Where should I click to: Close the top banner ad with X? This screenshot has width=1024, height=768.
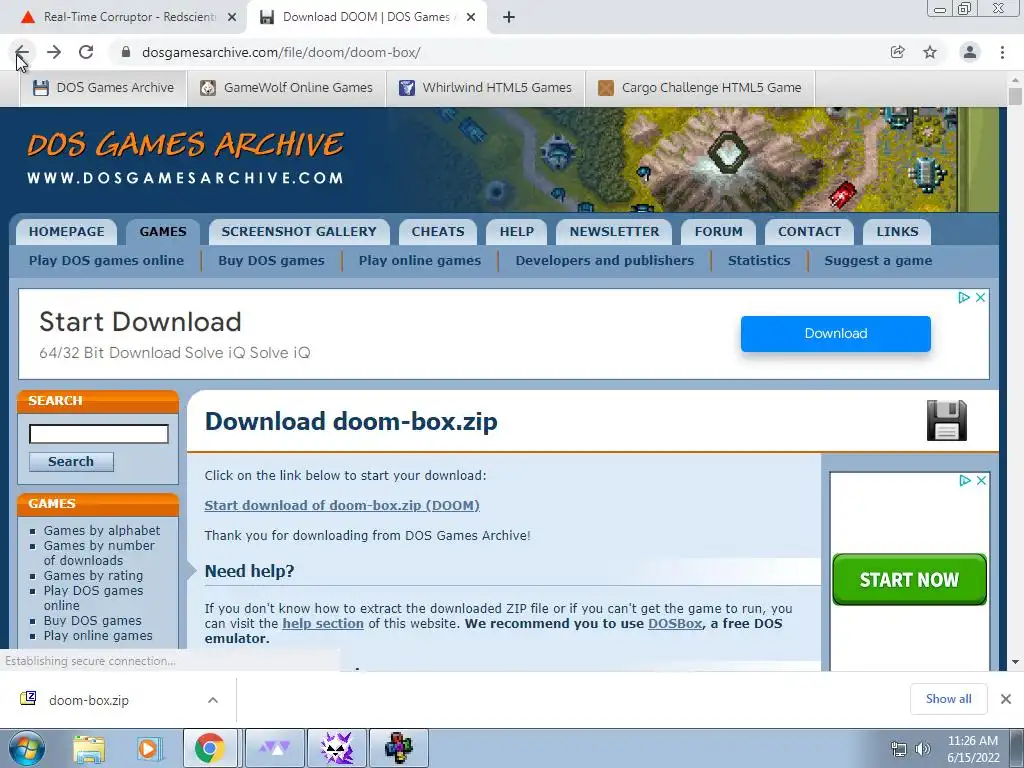click(980, 298)
